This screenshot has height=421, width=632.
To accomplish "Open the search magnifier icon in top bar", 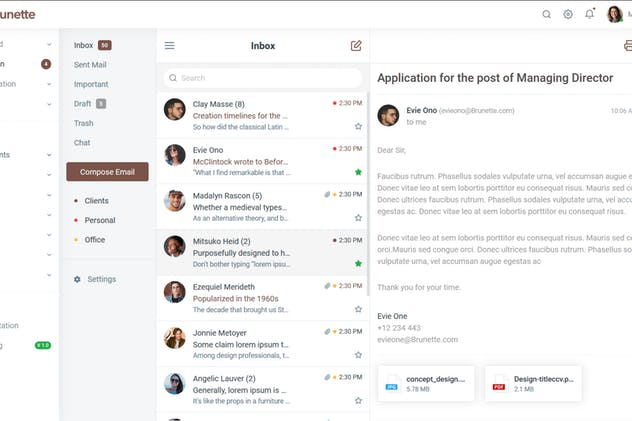I will click(547, 15).
